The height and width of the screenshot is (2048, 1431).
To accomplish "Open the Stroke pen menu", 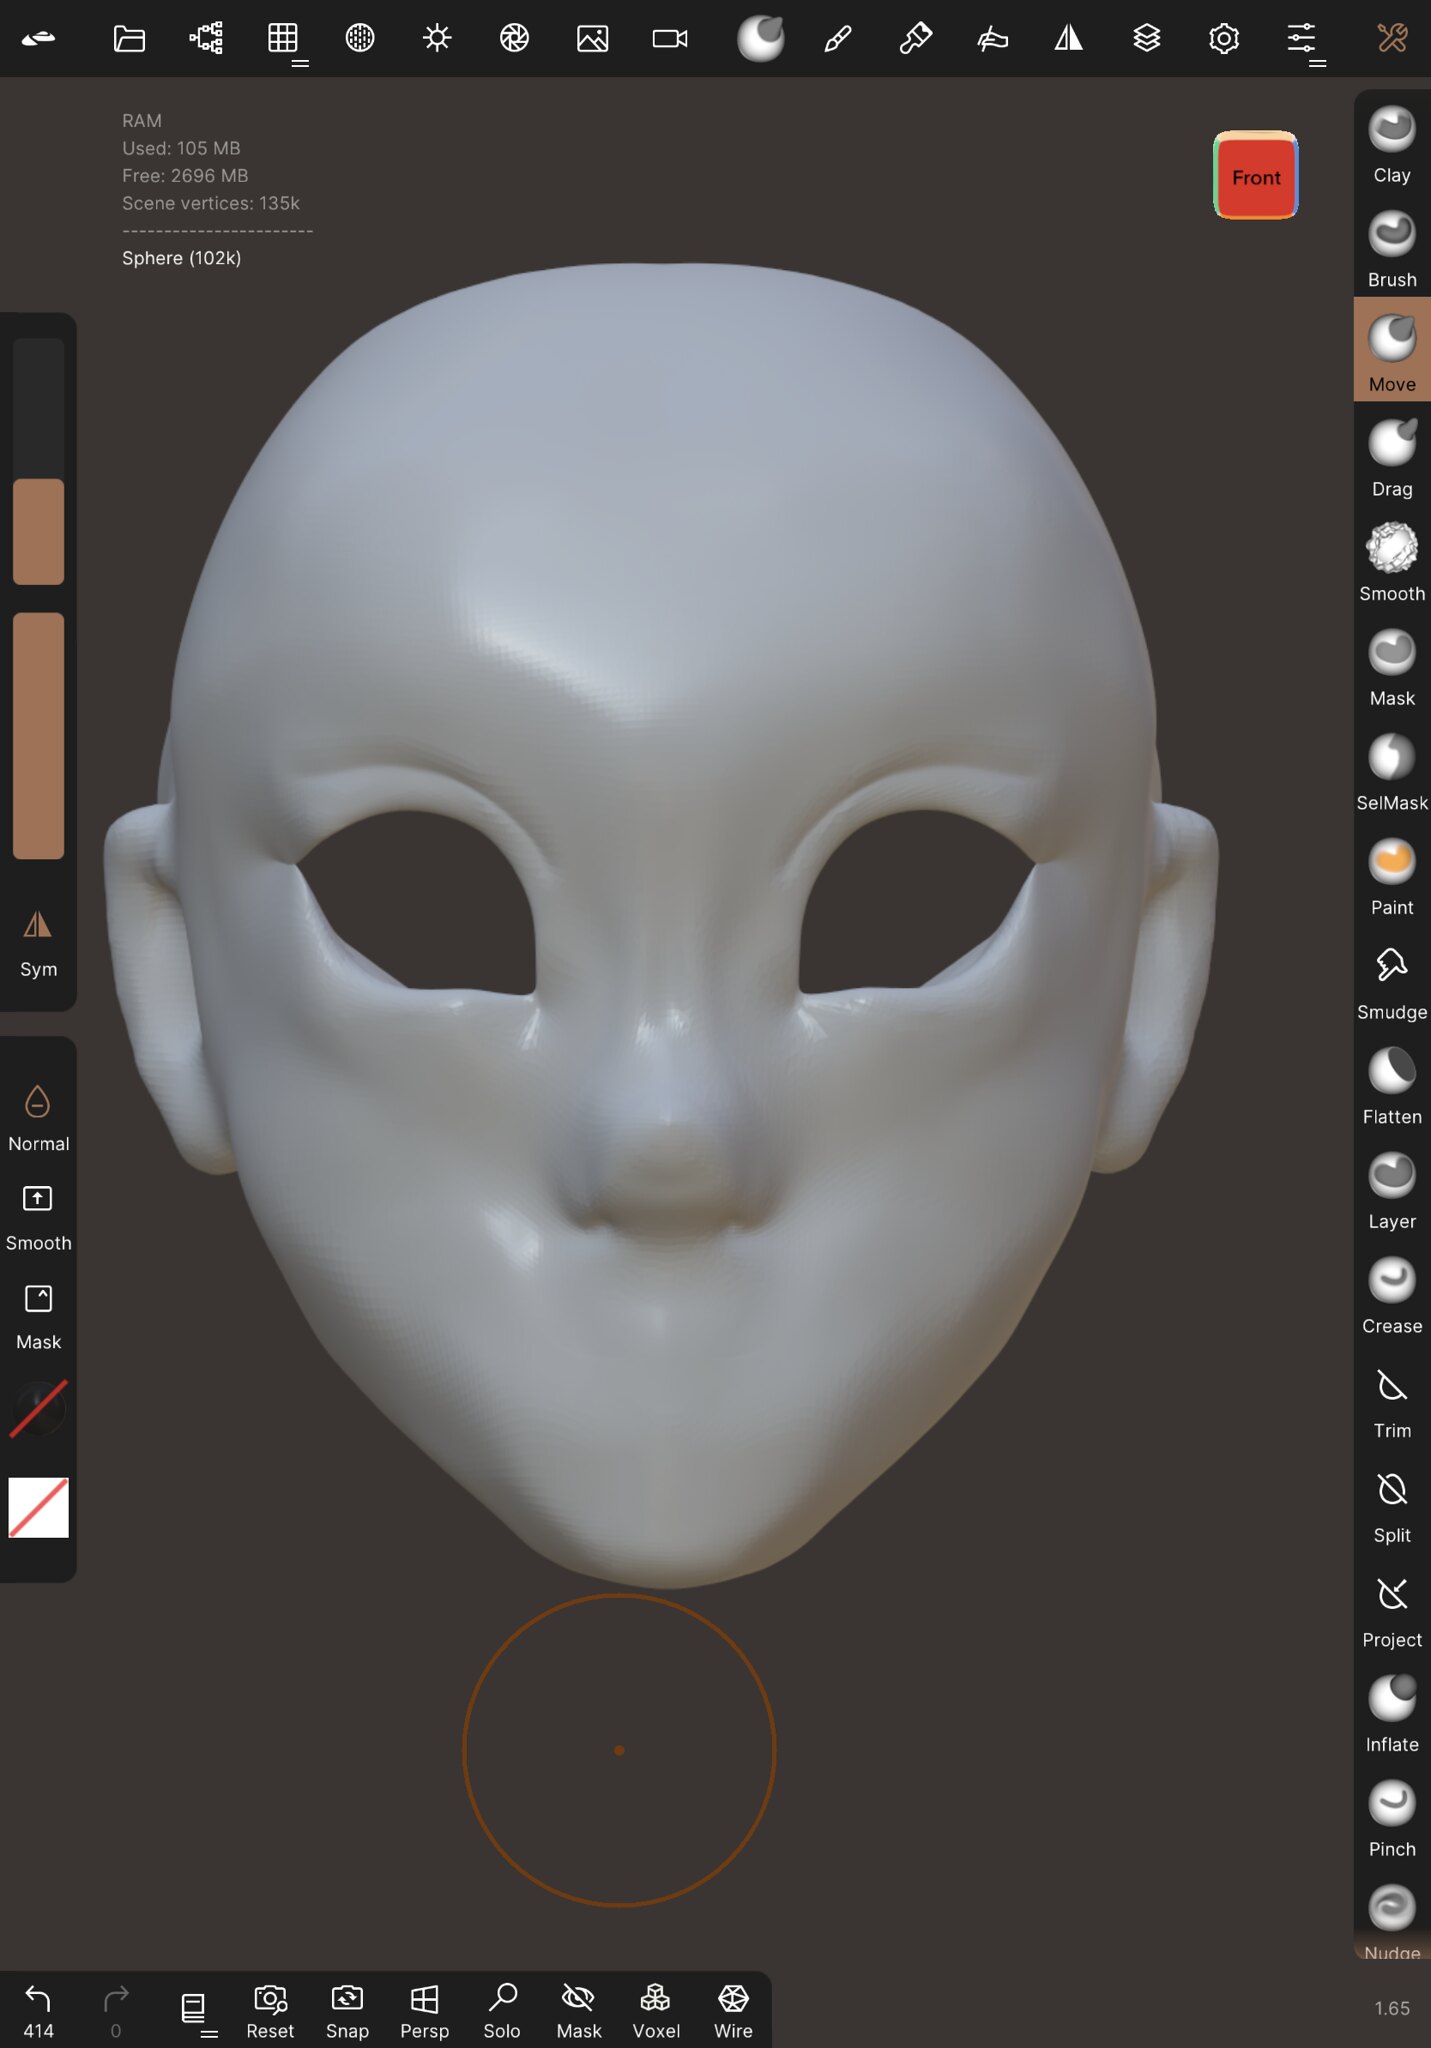I will click(838, 39).
